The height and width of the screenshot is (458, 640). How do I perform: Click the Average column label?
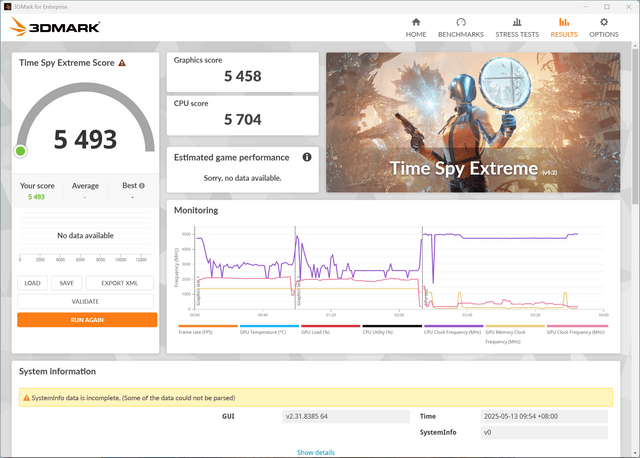85,186
